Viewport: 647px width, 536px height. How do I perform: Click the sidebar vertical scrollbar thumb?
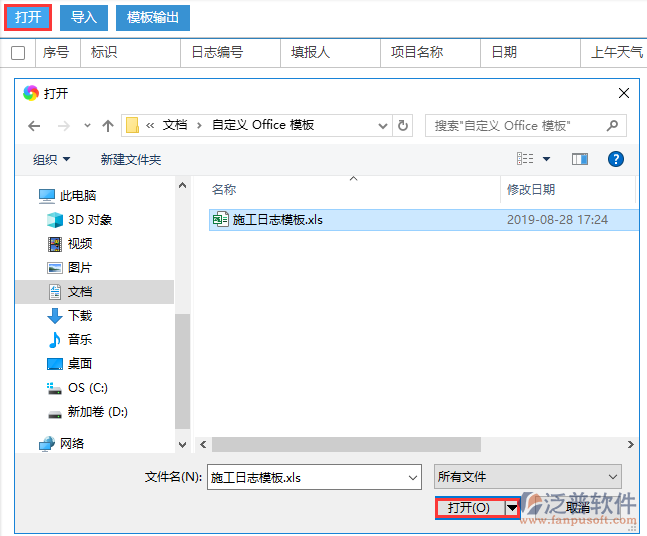(x=182, y=371)
